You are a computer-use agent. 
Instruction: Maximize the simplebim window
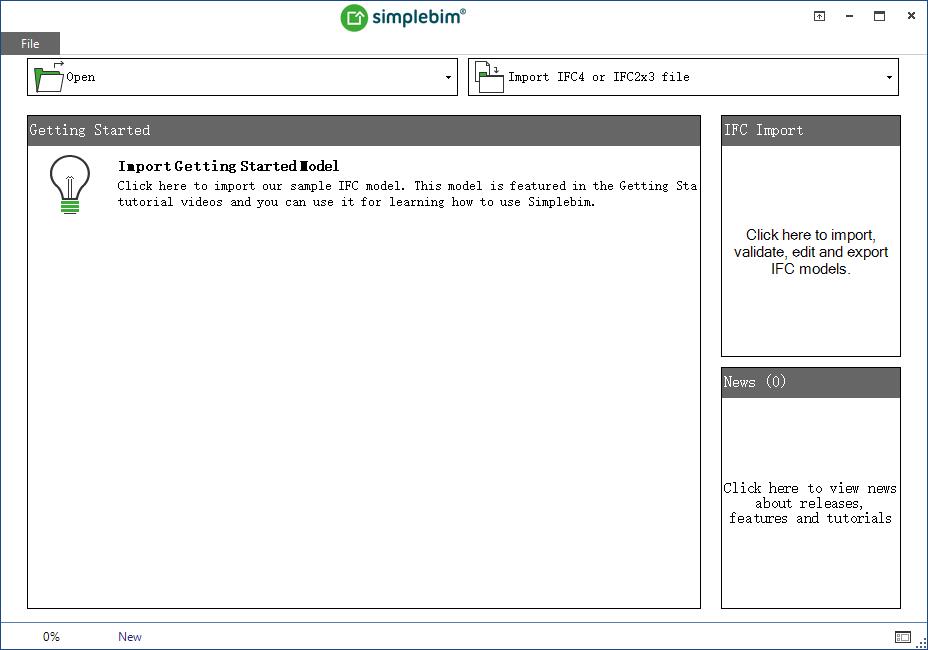(879, 16)
